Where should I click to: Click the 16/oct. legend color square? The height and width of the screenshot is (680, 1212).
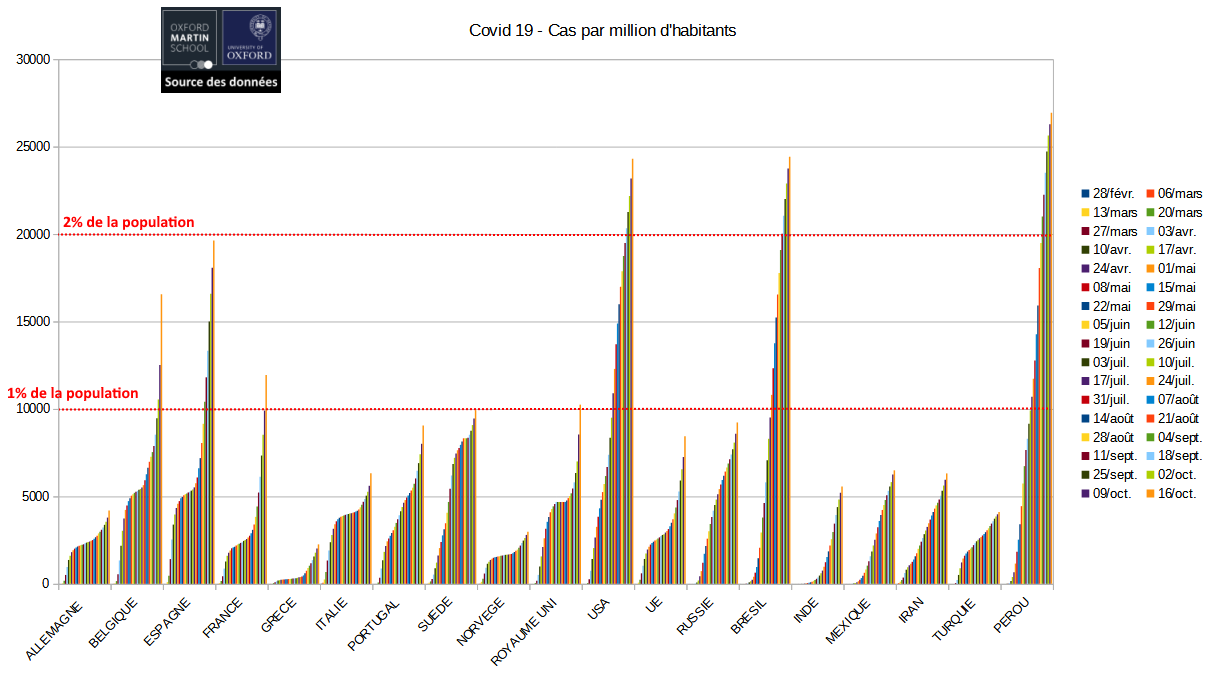click(x=1149, y=493)
